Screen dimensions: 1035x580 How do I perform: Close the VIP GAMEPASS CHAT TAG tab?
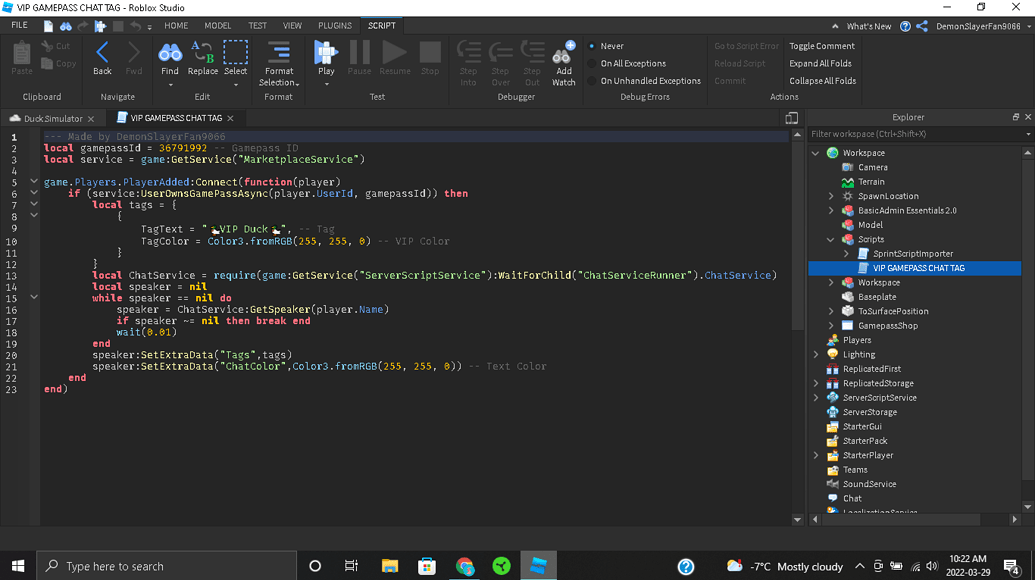pyautogui.click(x=230, y=118)
